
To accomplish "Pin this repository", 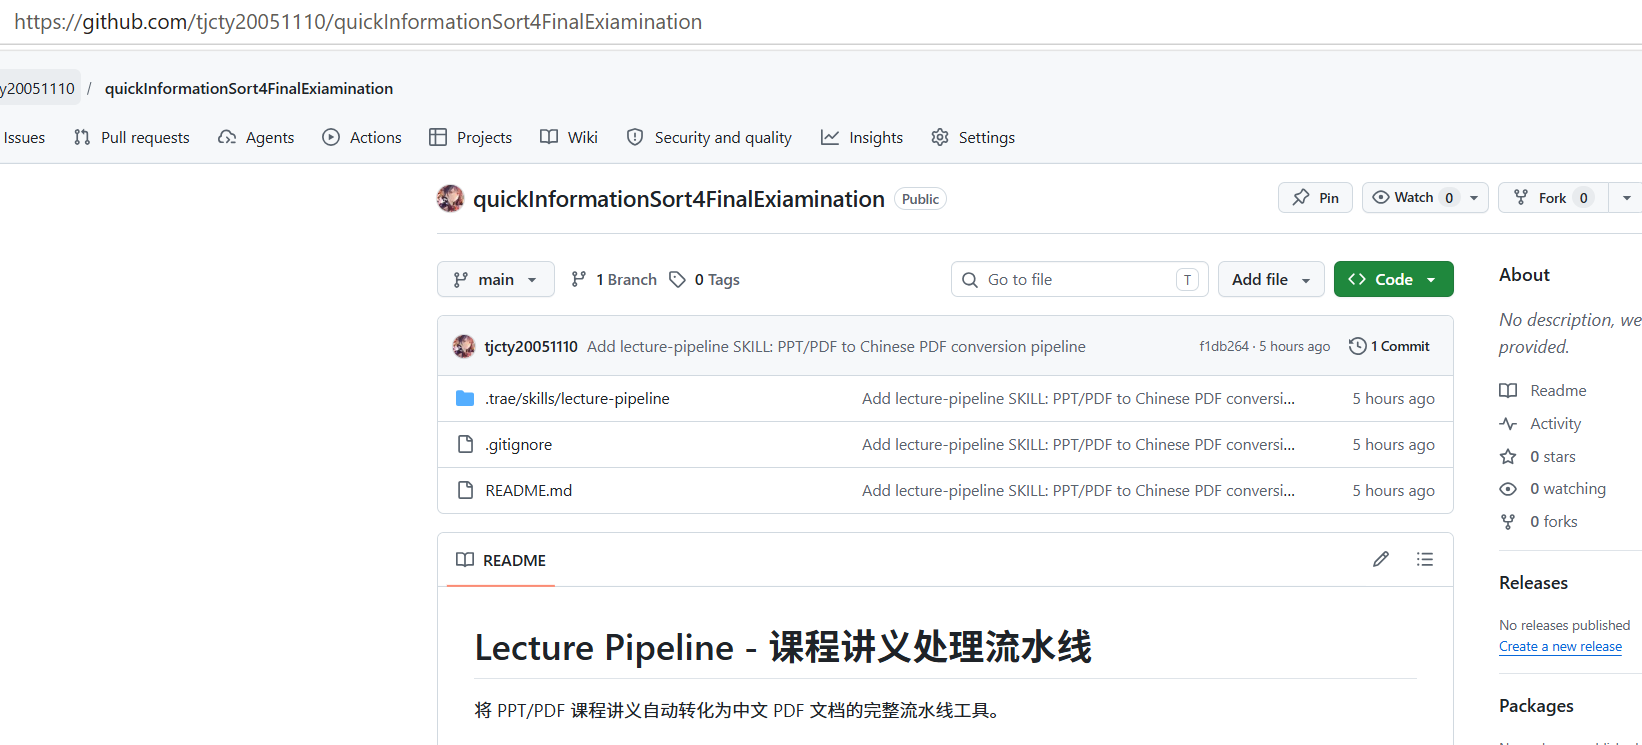I will (1315, 197).
